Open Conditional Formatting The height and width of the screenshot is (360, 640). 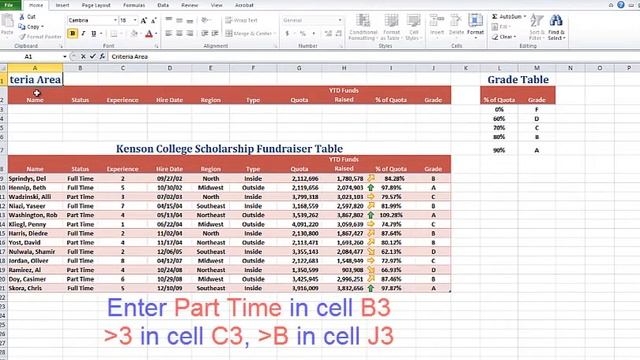pyautogui.click(x=363, y=27)
